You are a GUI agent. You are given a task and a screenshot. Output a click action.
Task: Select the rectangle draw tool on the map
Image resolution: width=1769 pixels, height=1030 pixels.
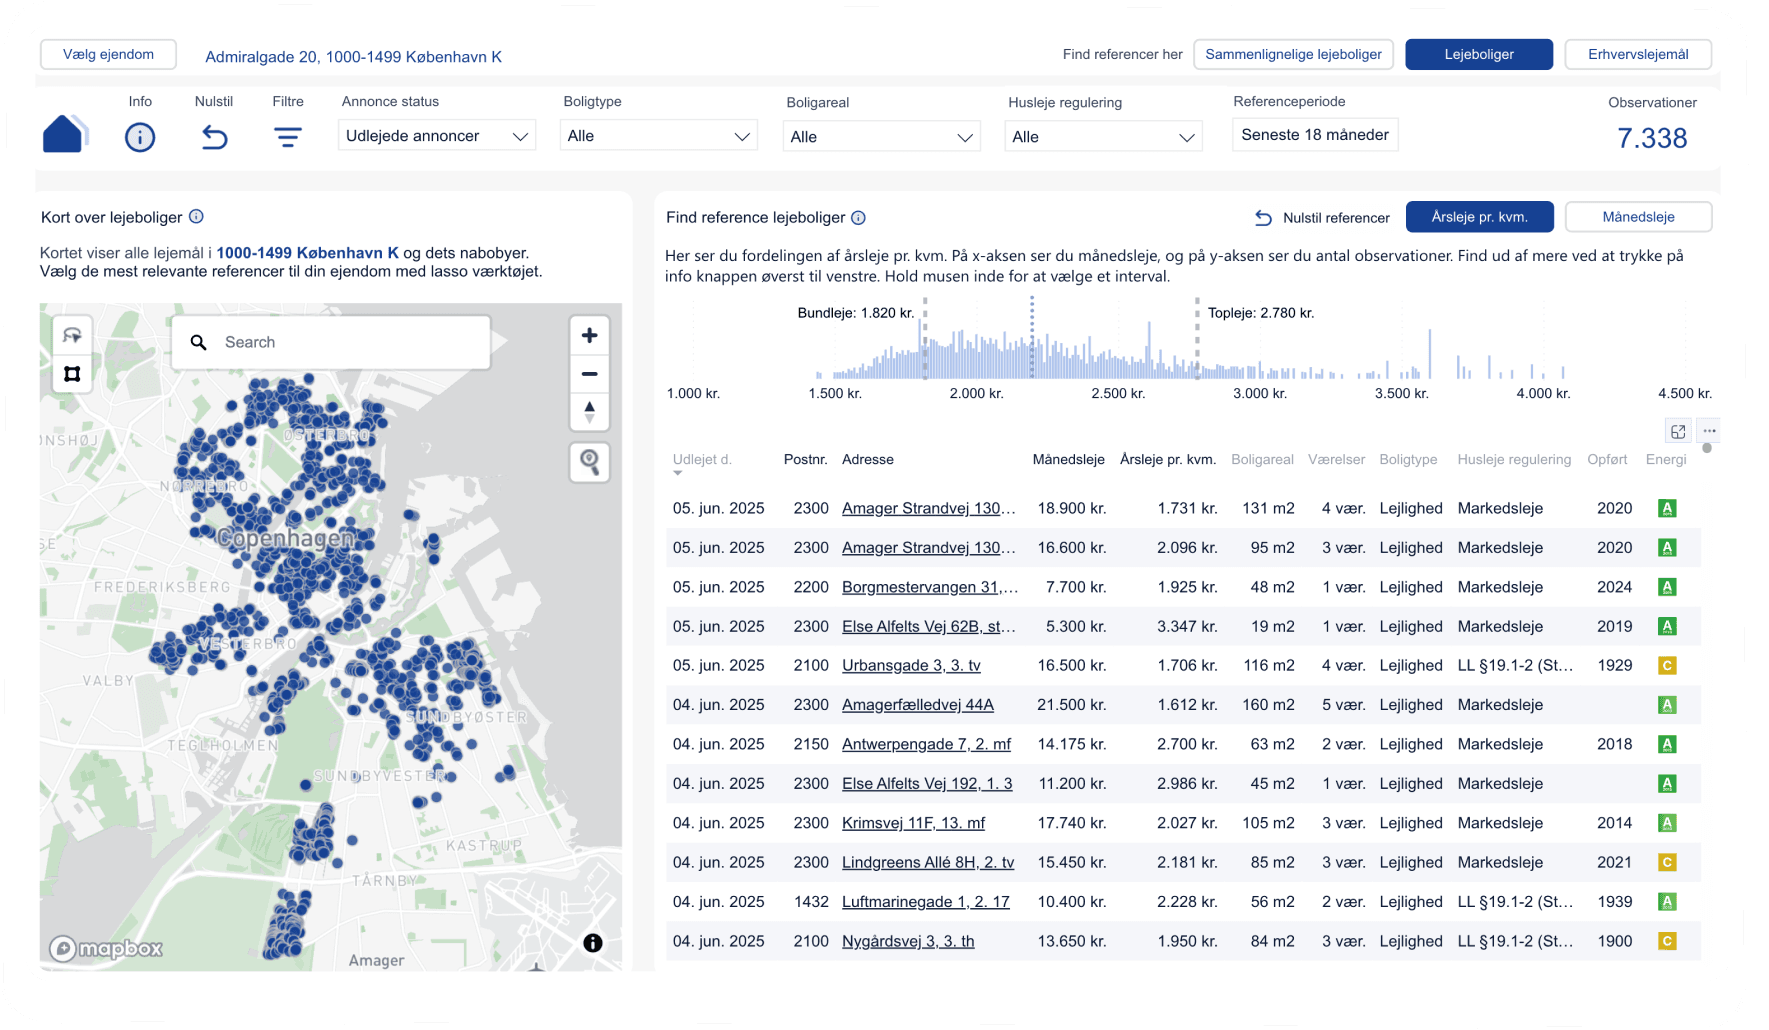73,374
